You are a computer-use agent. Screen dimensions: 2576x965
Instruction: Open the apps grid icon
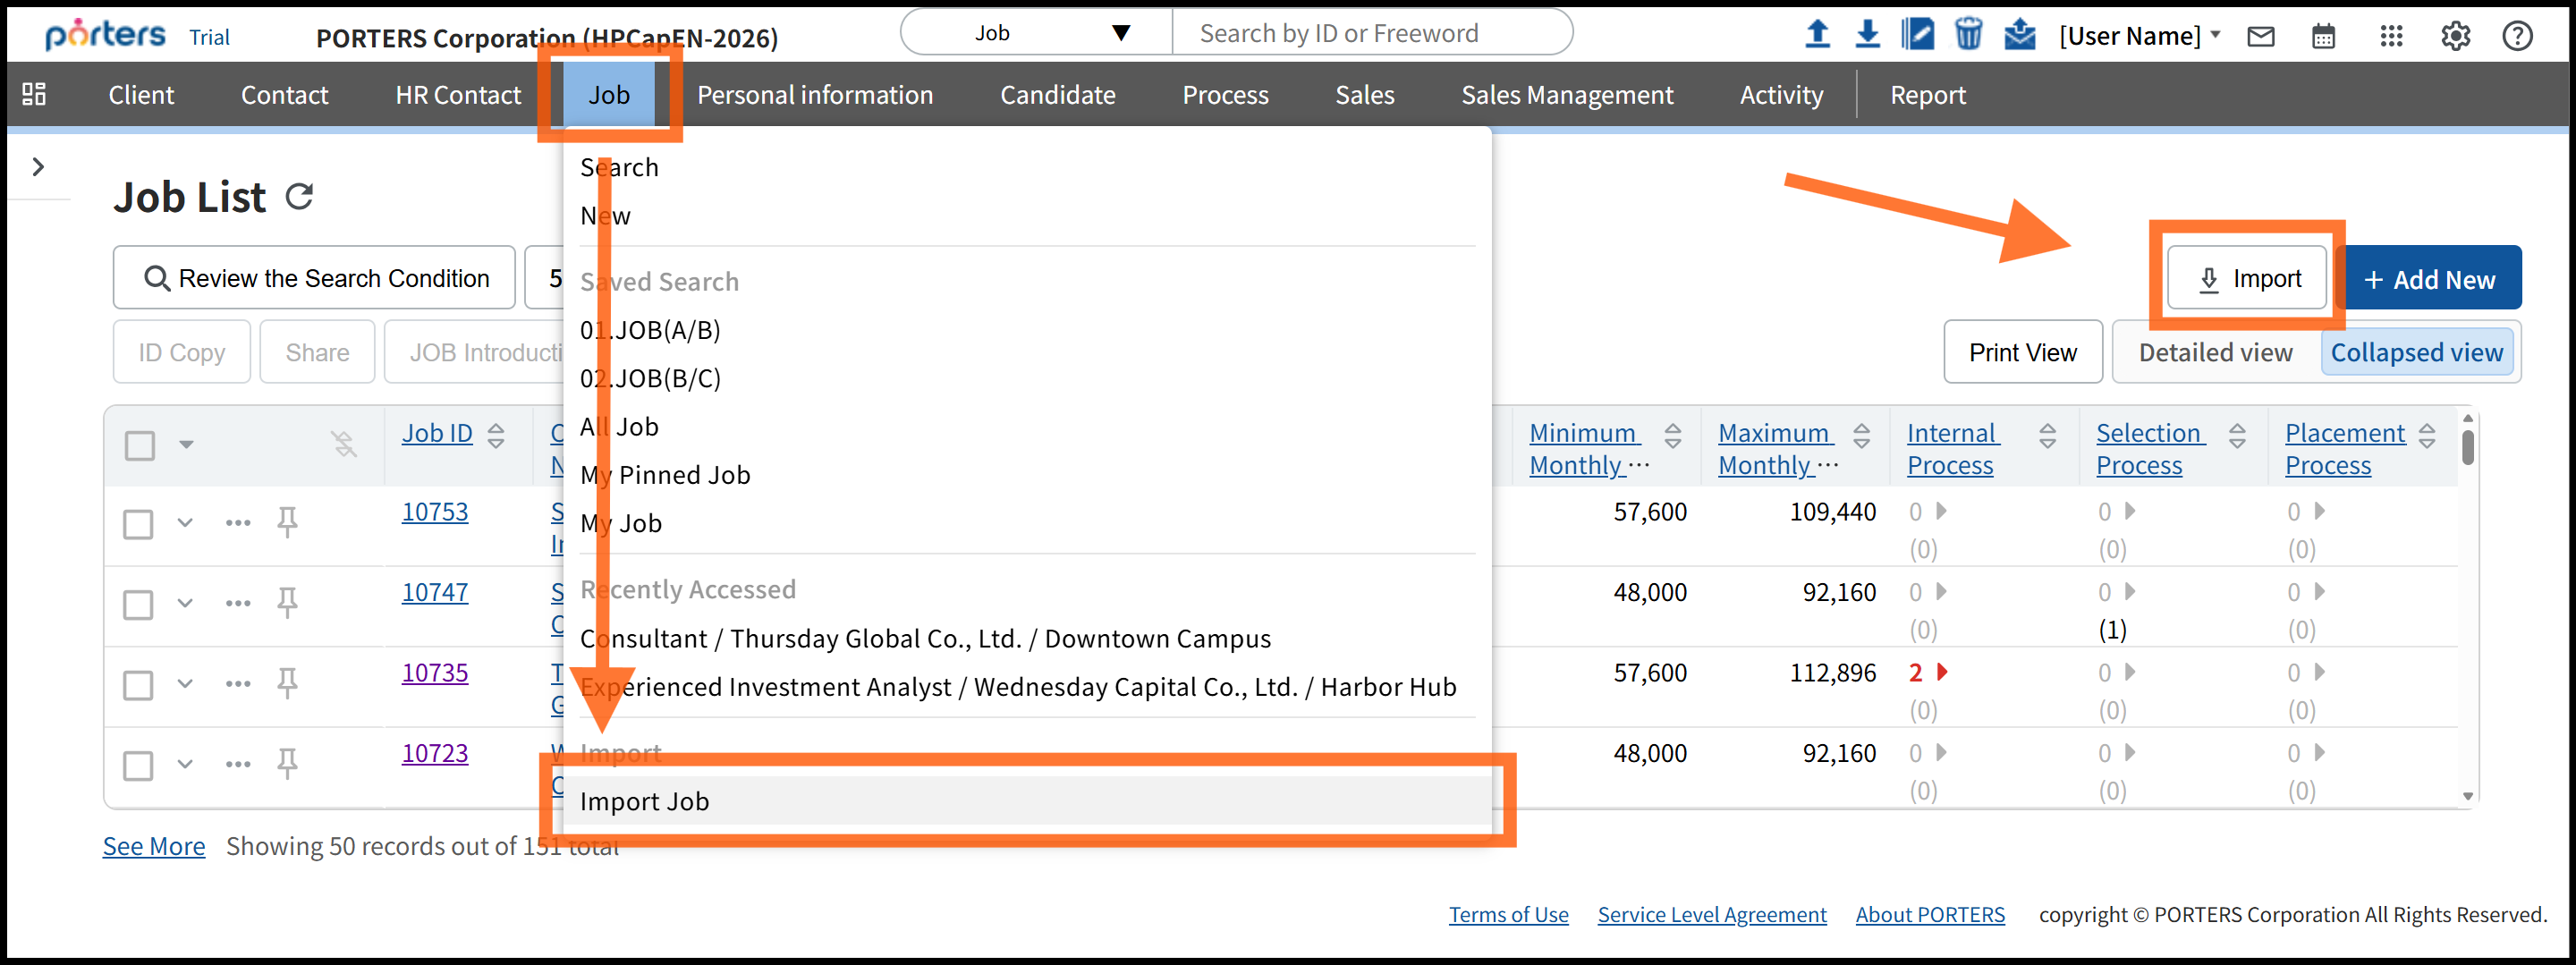click(x=2391, y=37)
